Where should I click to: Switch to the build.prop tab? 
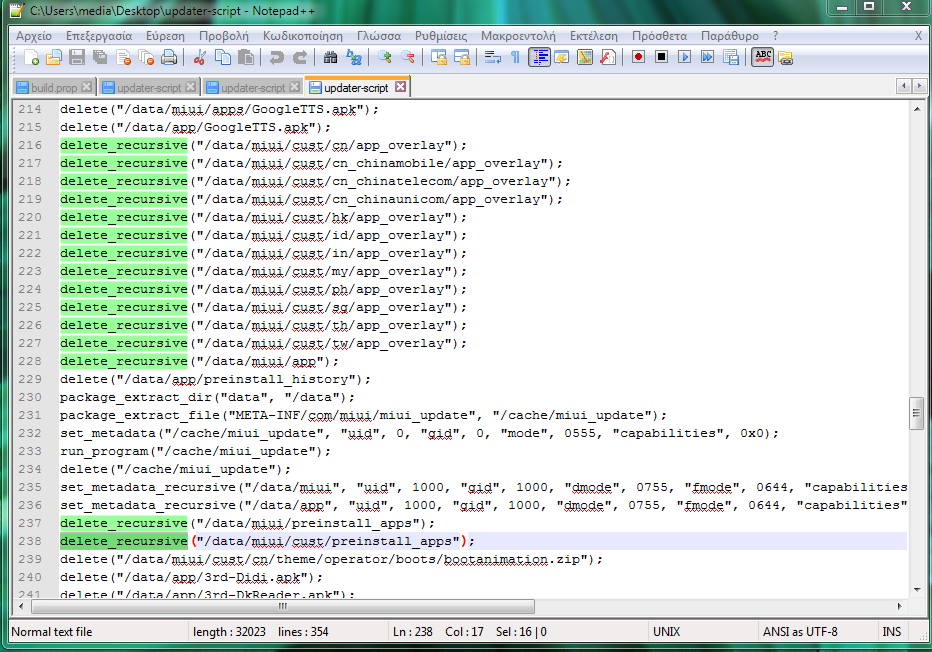click(x=54, y=88)
